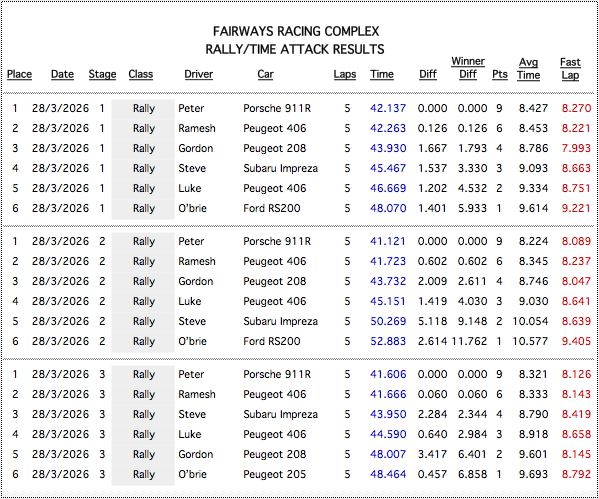Click Ramesh's stage 3 time 41.666
599x499 pixels.
(388, 394)
